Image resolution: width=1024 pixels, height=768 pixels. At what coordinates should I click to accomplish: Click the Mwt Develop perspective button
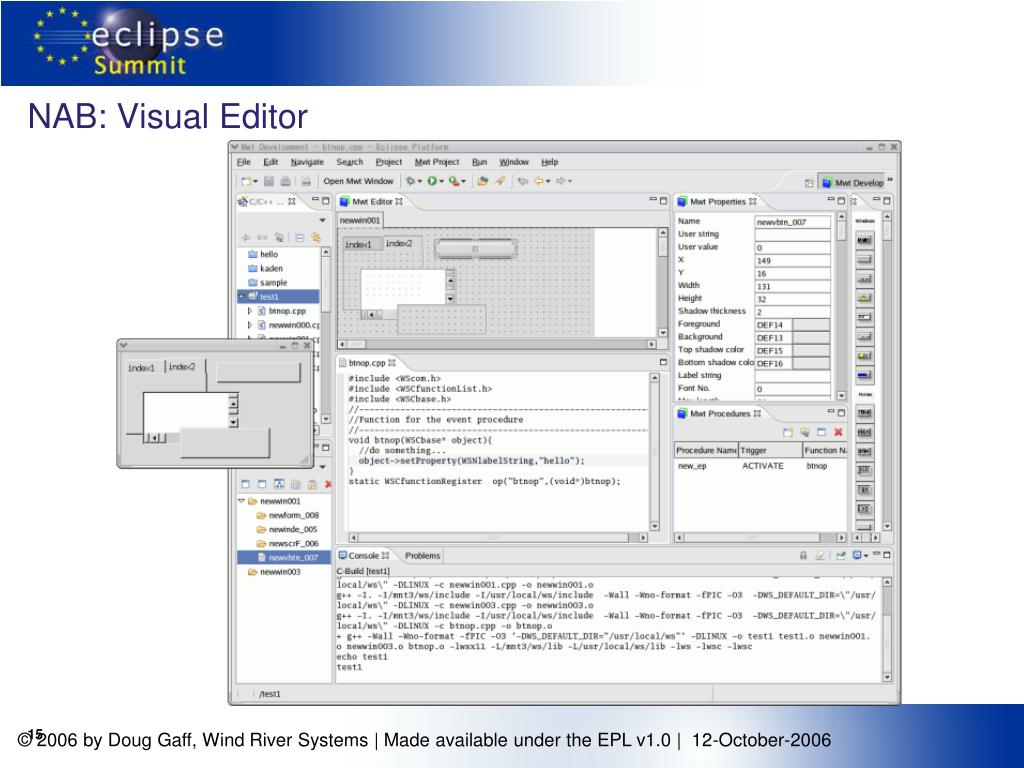852,183
